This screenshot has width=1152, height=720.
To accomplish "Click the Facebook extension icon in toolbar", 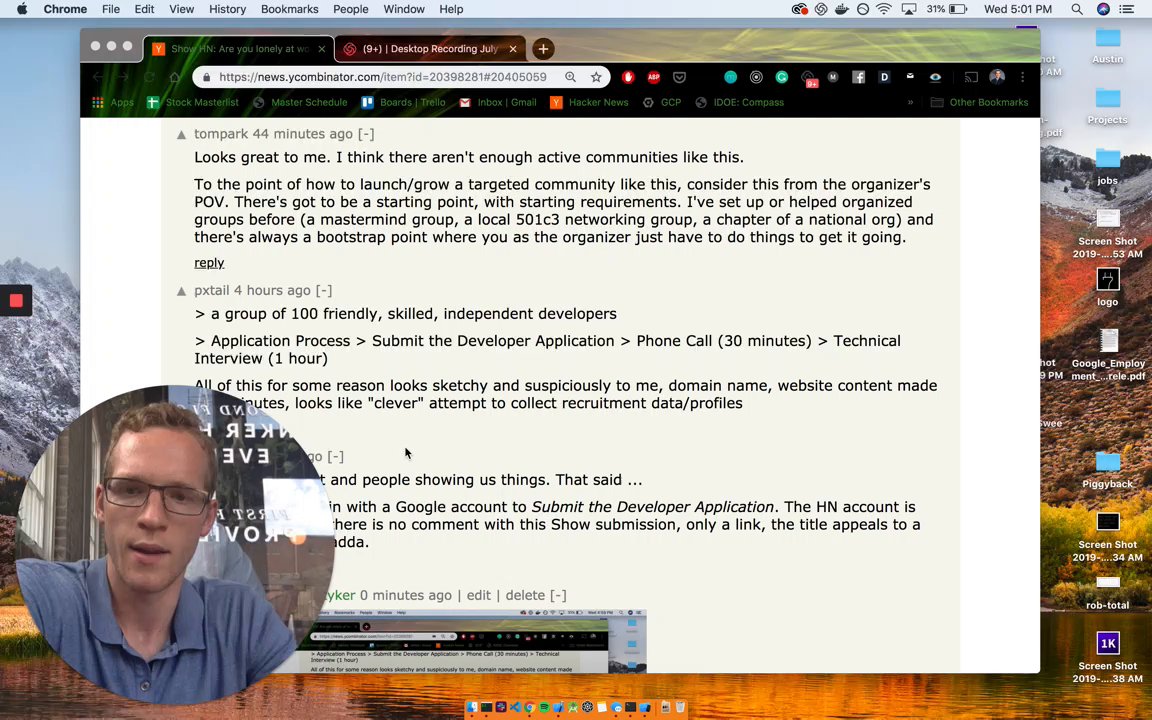I will click(x=858, y=76).
